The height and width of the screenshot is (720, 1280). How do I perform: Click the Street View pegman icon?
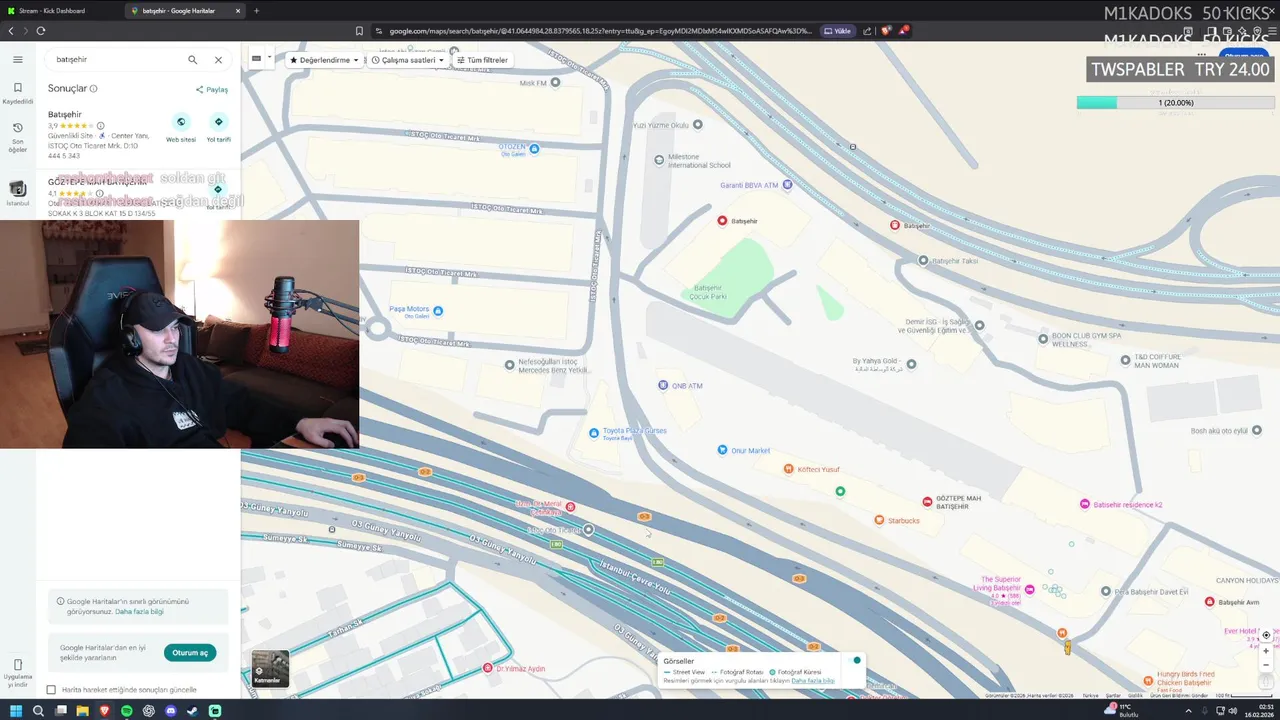[x=1067, y=648]
